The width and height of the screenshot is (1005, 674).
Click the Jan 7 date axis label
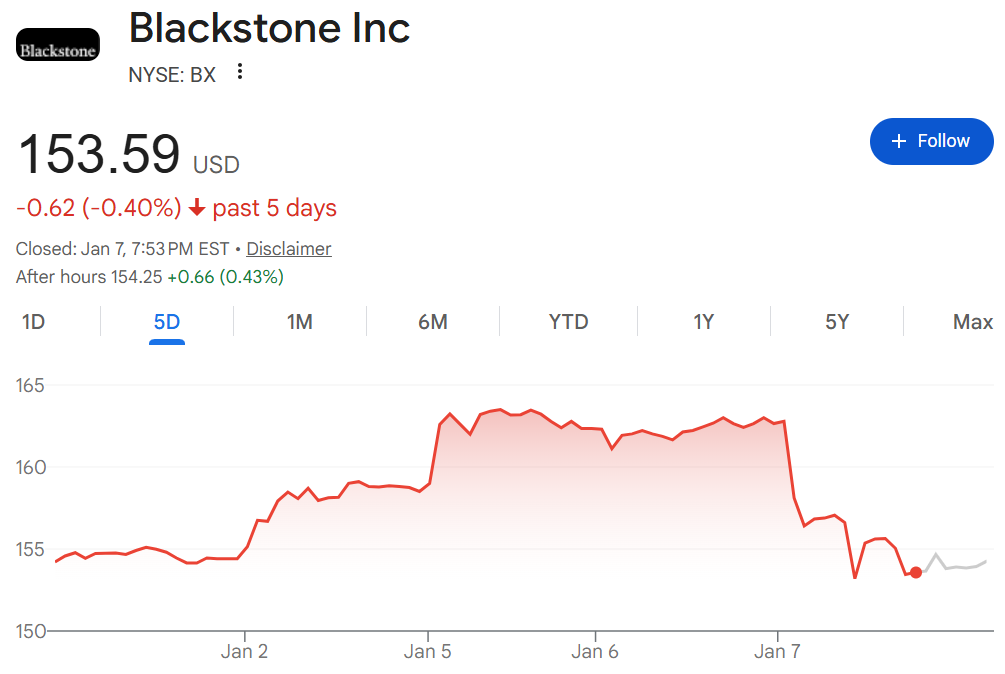click(778, 652)
